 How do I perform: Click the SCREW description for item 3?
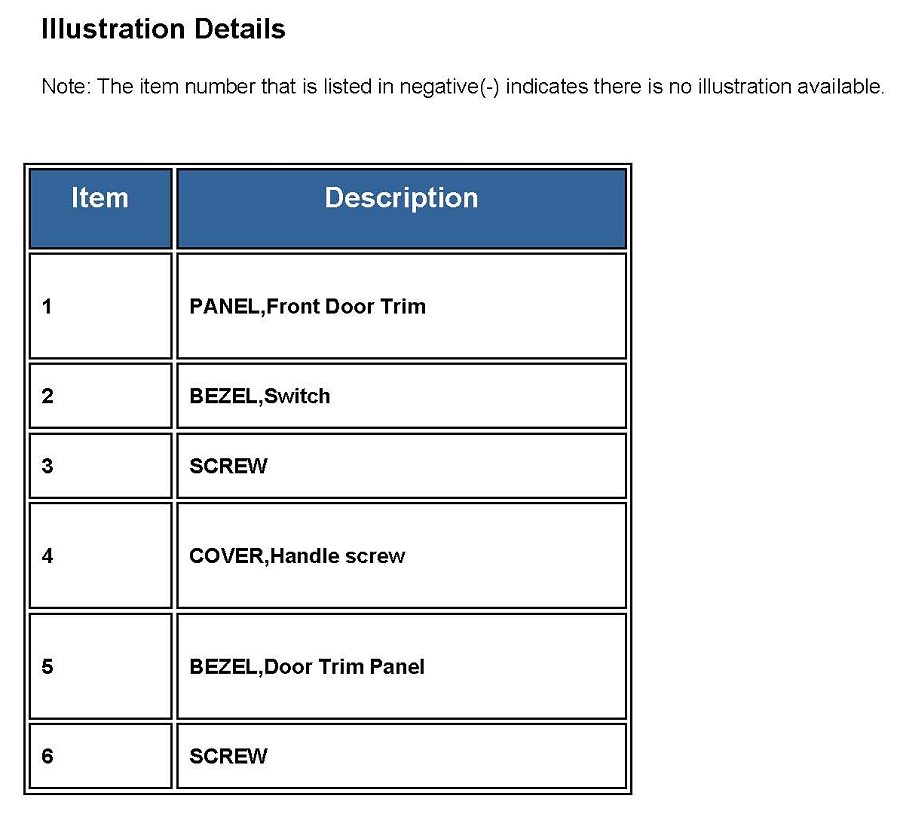(x=228, y=466)
